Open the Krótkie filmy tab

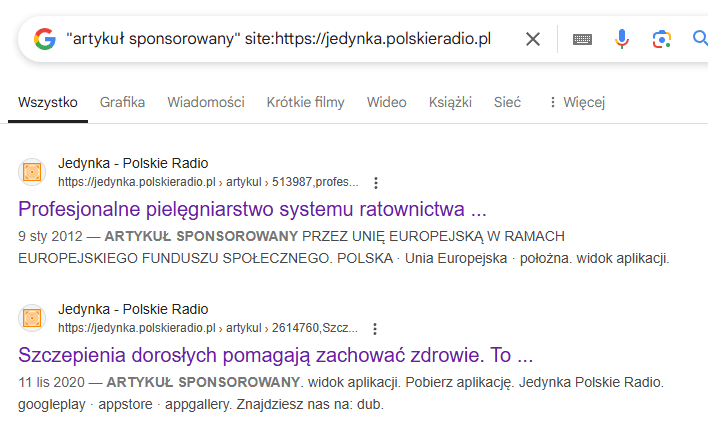tap(305, 102)
